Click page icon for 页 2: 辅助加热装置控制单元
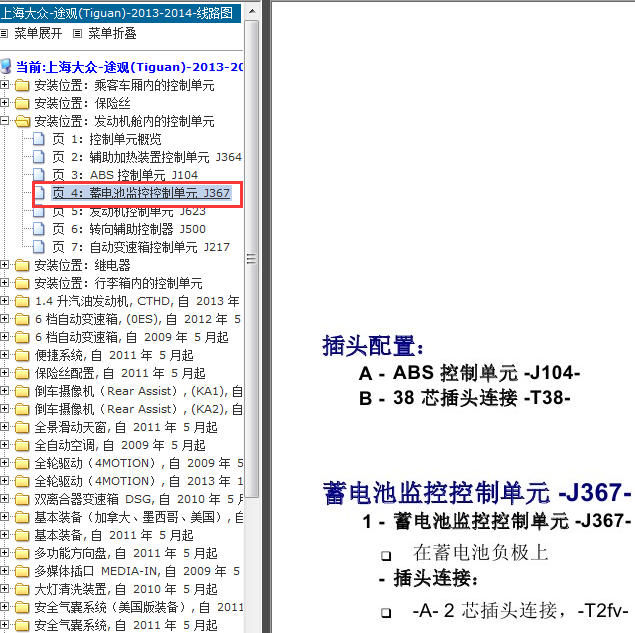The height and width of the screenshot is (633, 635). tap(38, 157)
